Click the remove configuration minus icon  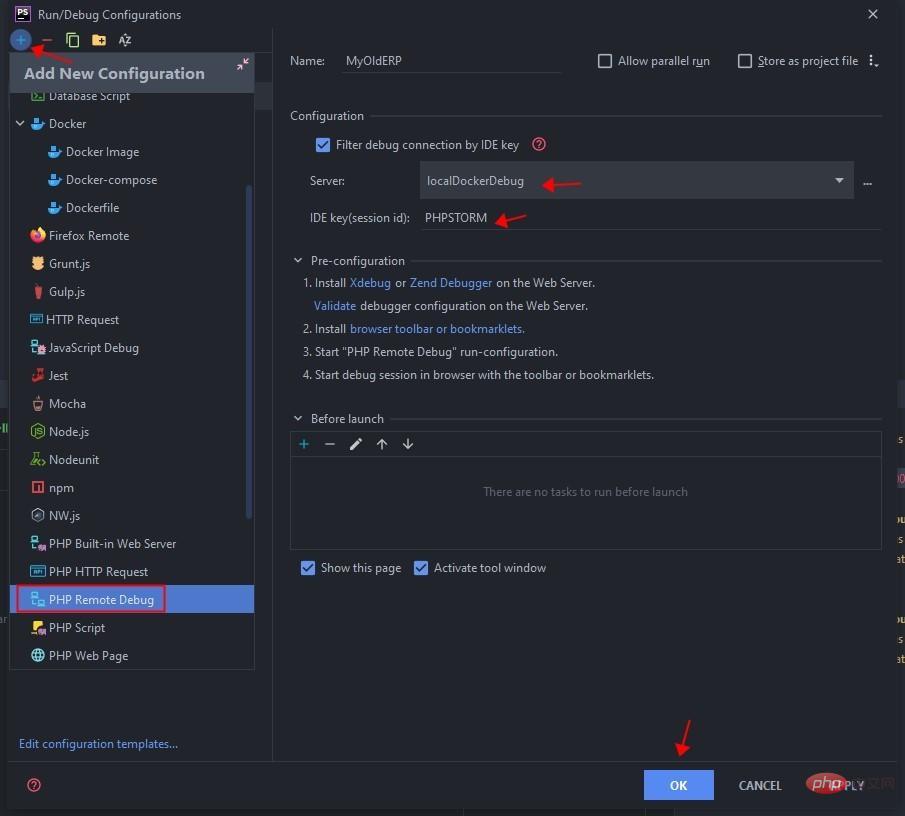tap(47, 40)
